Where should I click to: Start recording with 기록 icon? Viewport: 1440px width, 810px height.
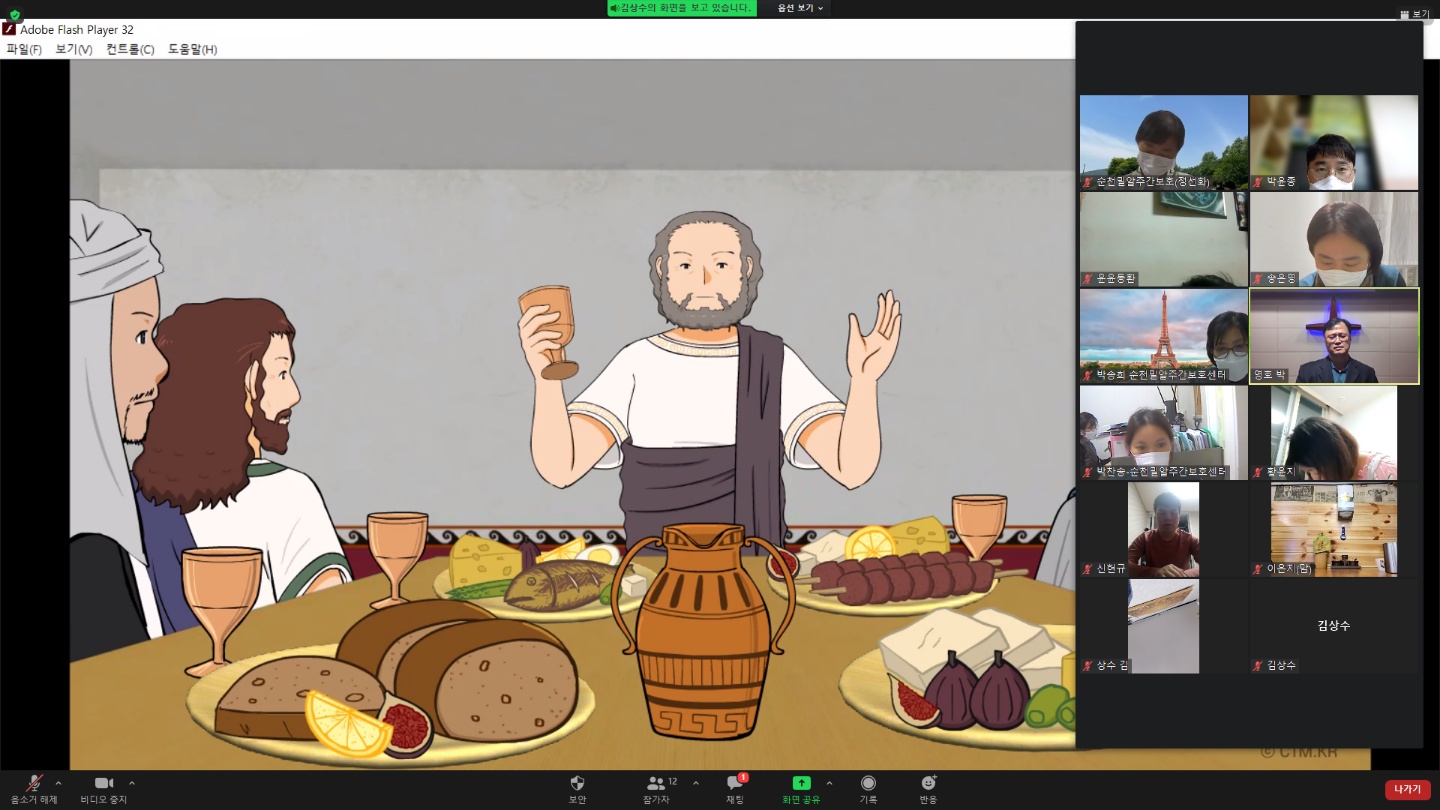[x=868, y=783]
